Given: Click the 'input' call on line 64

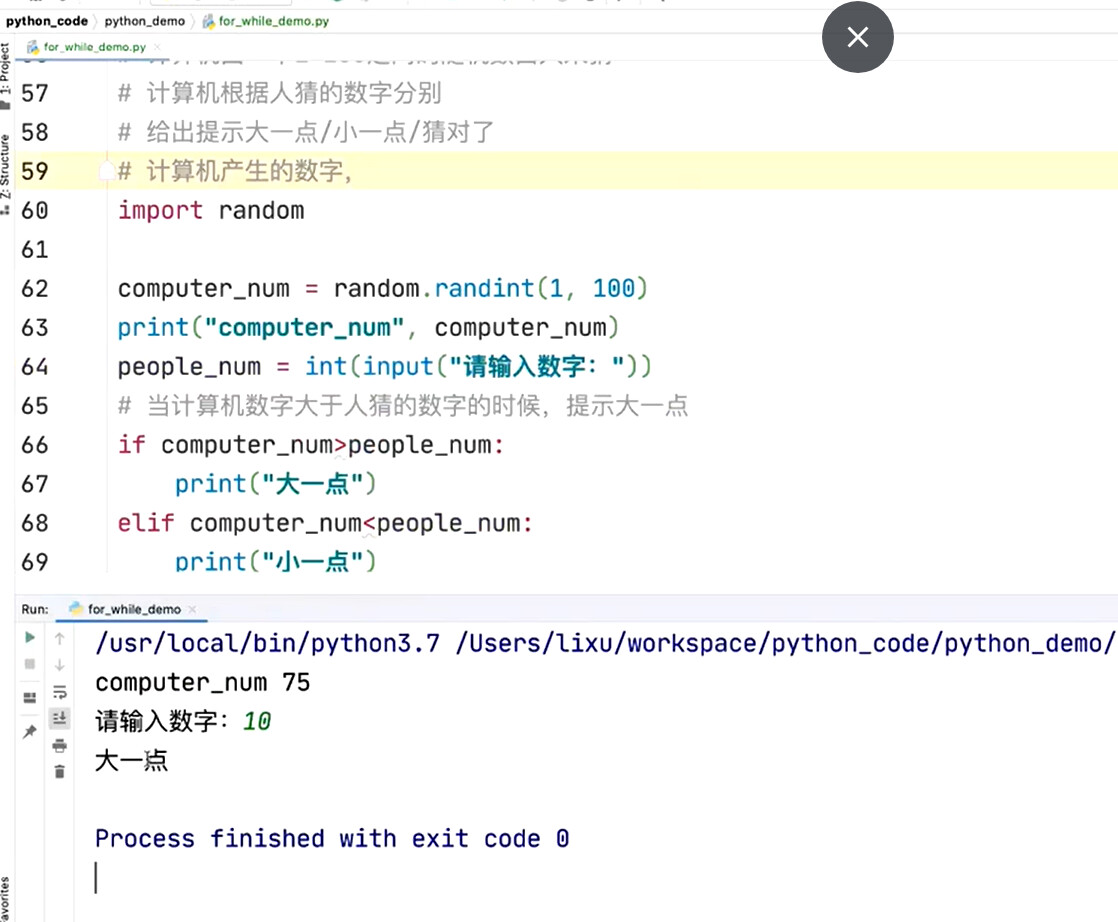Looking at the screenshot, I should (x=398, y=367).
